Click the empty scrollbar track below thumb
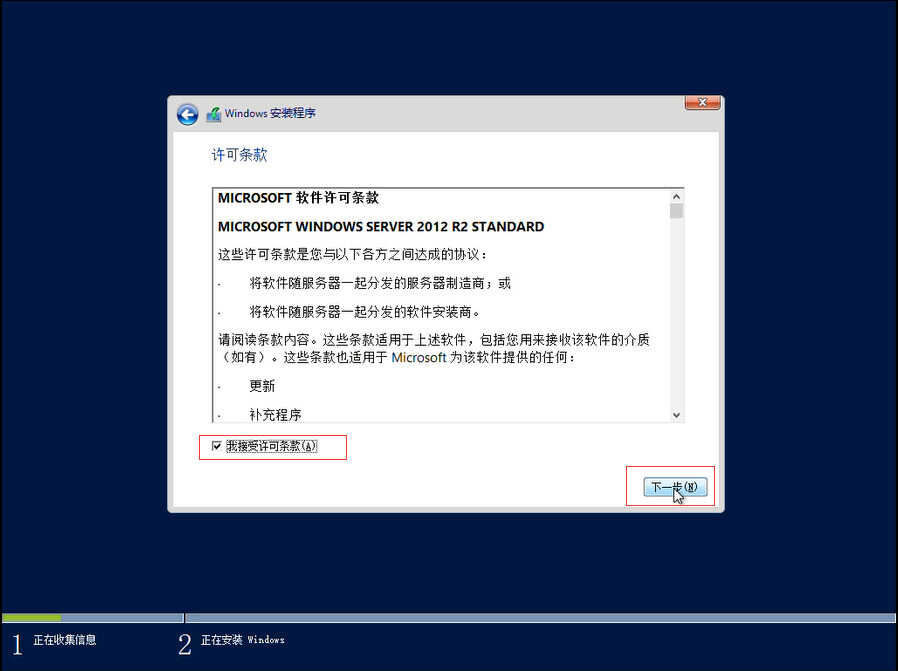 pos(676,313)
